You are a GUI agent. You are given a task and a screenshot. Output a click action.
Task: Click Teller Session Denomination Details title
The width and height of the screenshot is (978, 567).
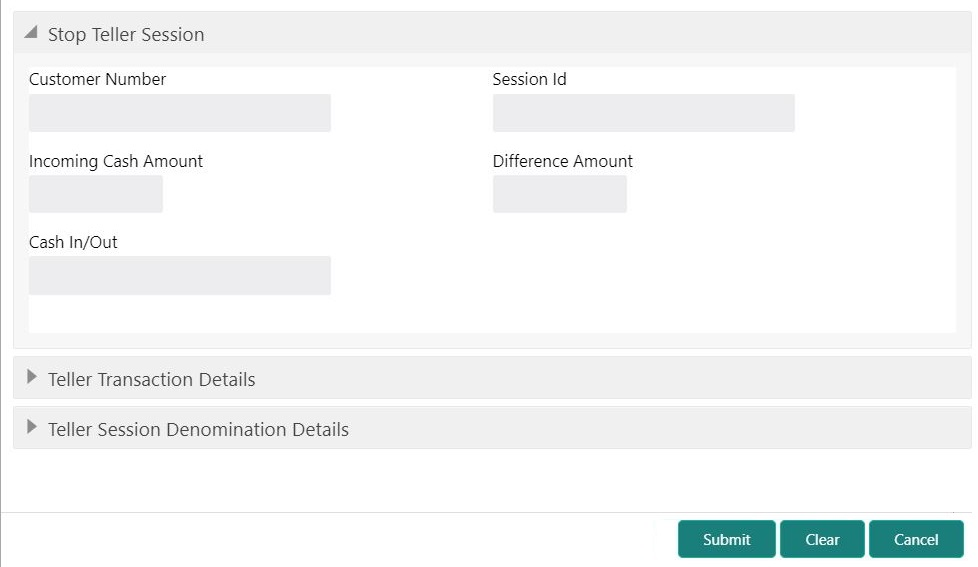click(198, 429)
